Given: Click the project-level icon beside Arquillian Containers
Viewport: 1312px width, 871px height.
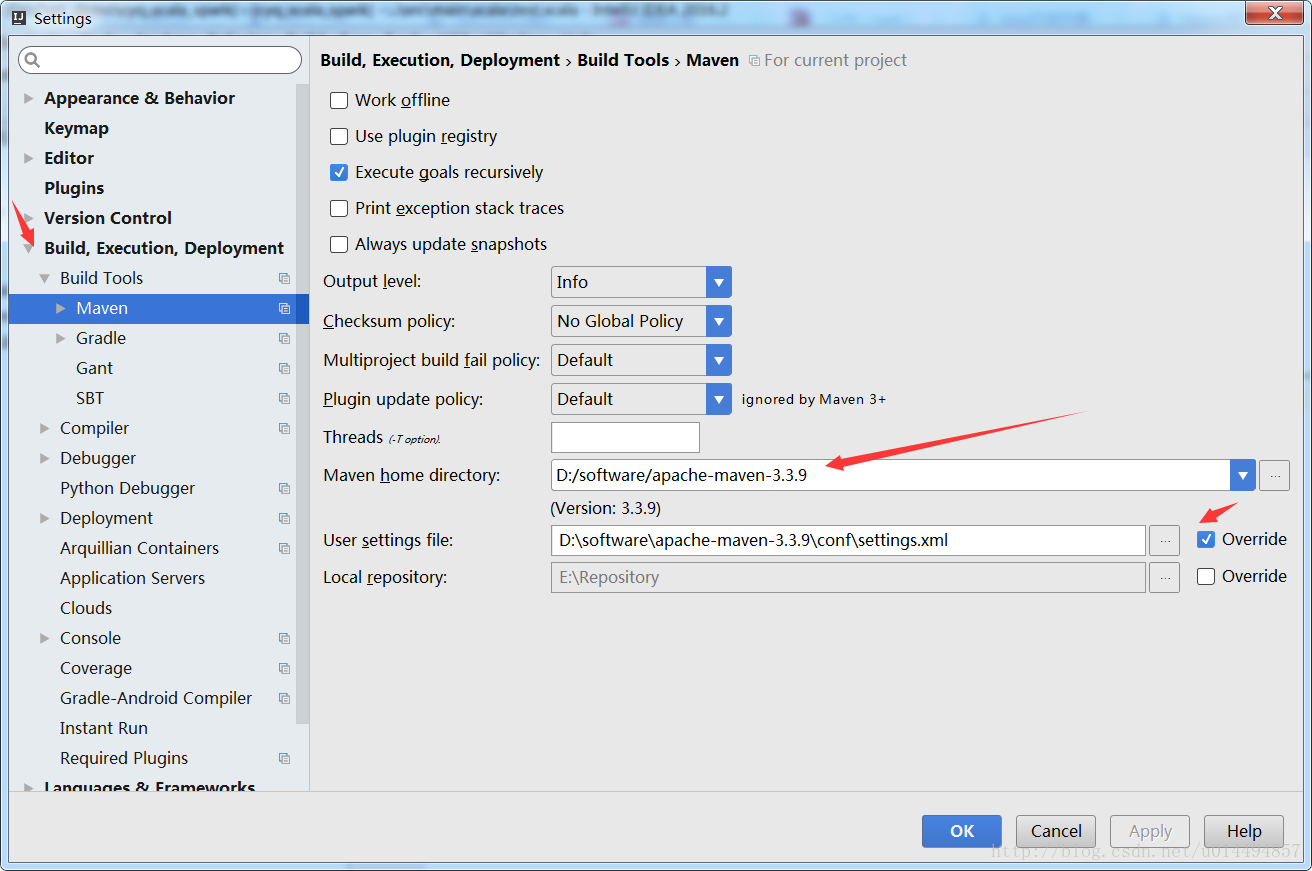Looking at the screenshot, I should click(x=284, y=548).
